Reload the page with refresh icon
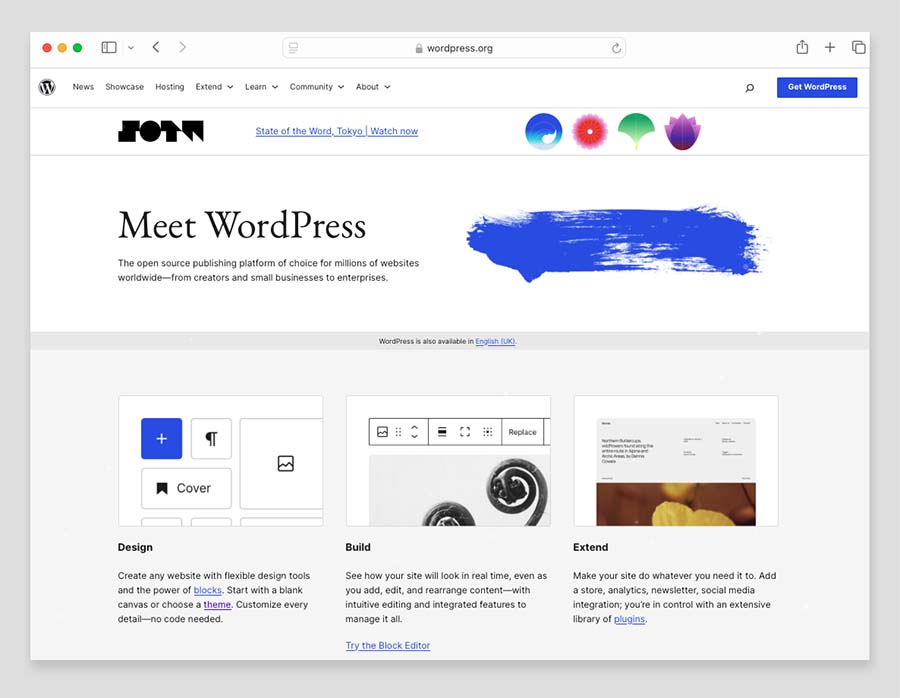The width and height of the screenshot is (900, 698). 616,48
